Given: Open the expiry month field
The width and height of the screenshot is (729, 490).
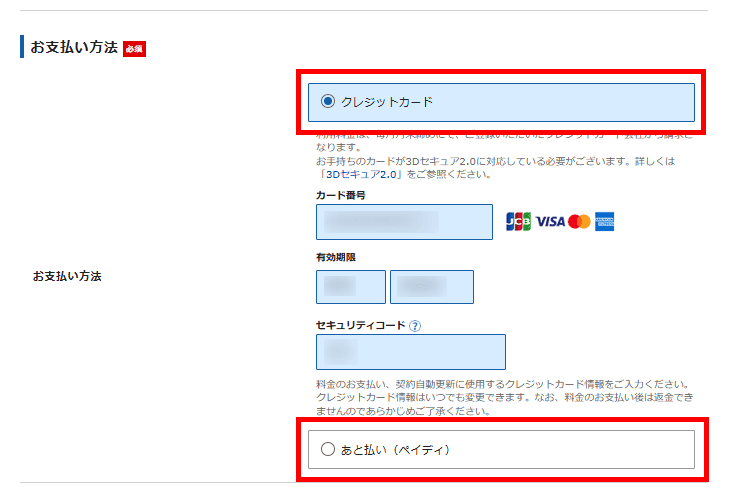Looking at the screenshot, I should point(351,287).
